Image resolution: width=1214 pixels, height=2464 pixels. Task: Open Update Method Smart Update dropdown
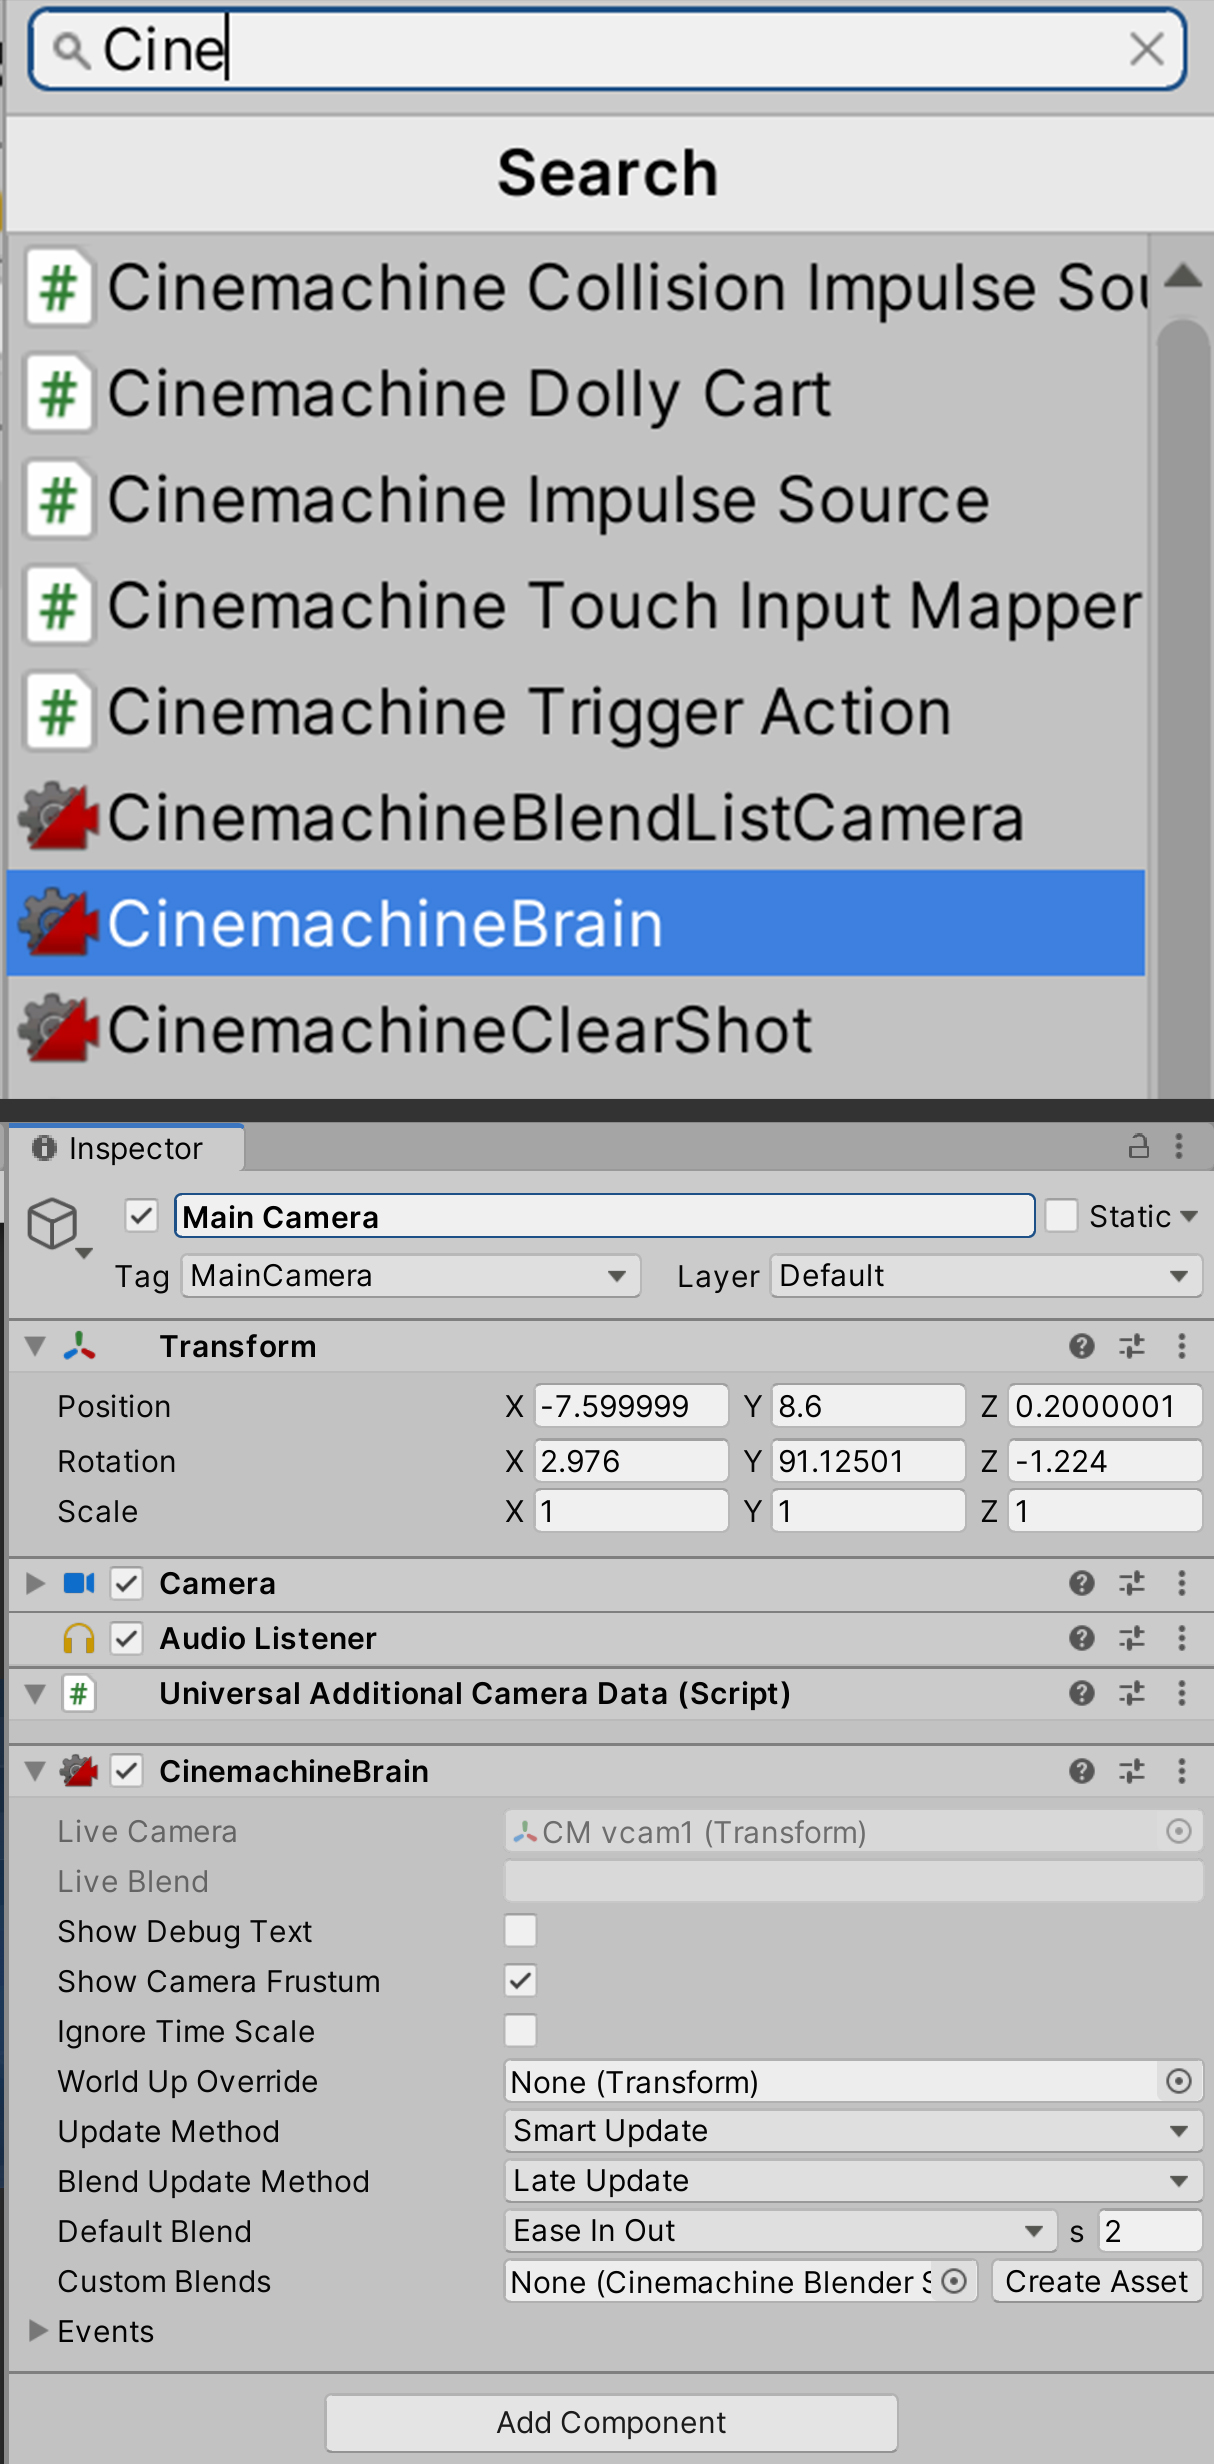coord(852,2131)
